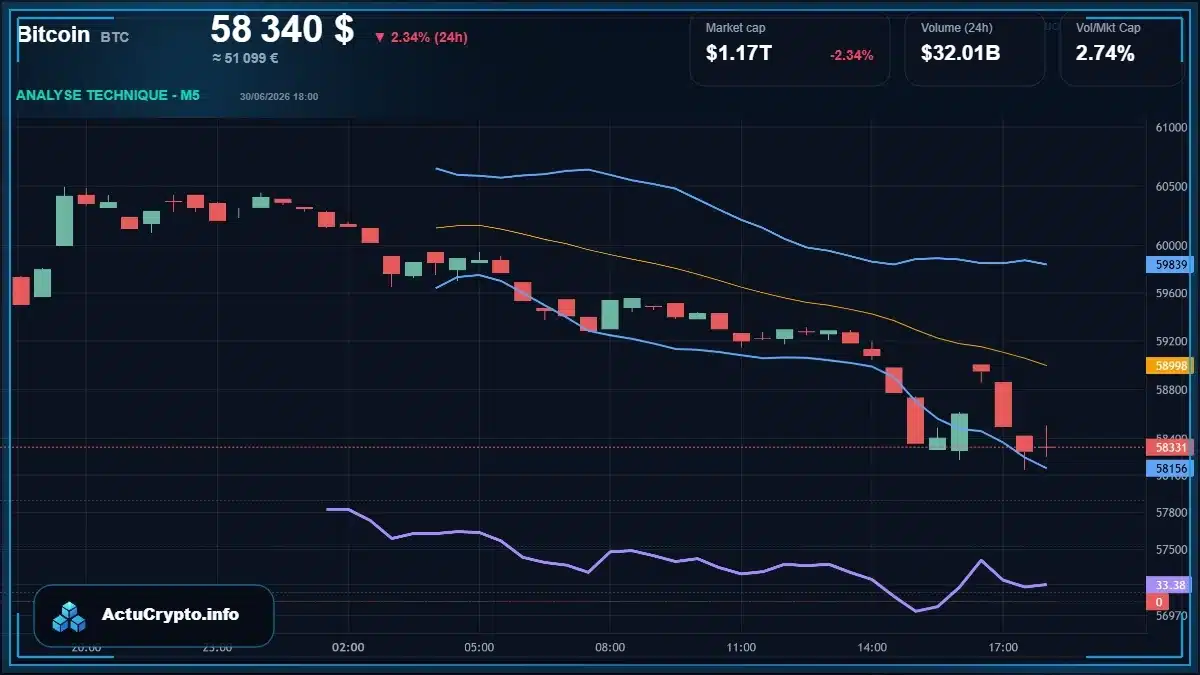Click the "61000" price axis label
This screenshot has height=675, width=1200.
1171,128
